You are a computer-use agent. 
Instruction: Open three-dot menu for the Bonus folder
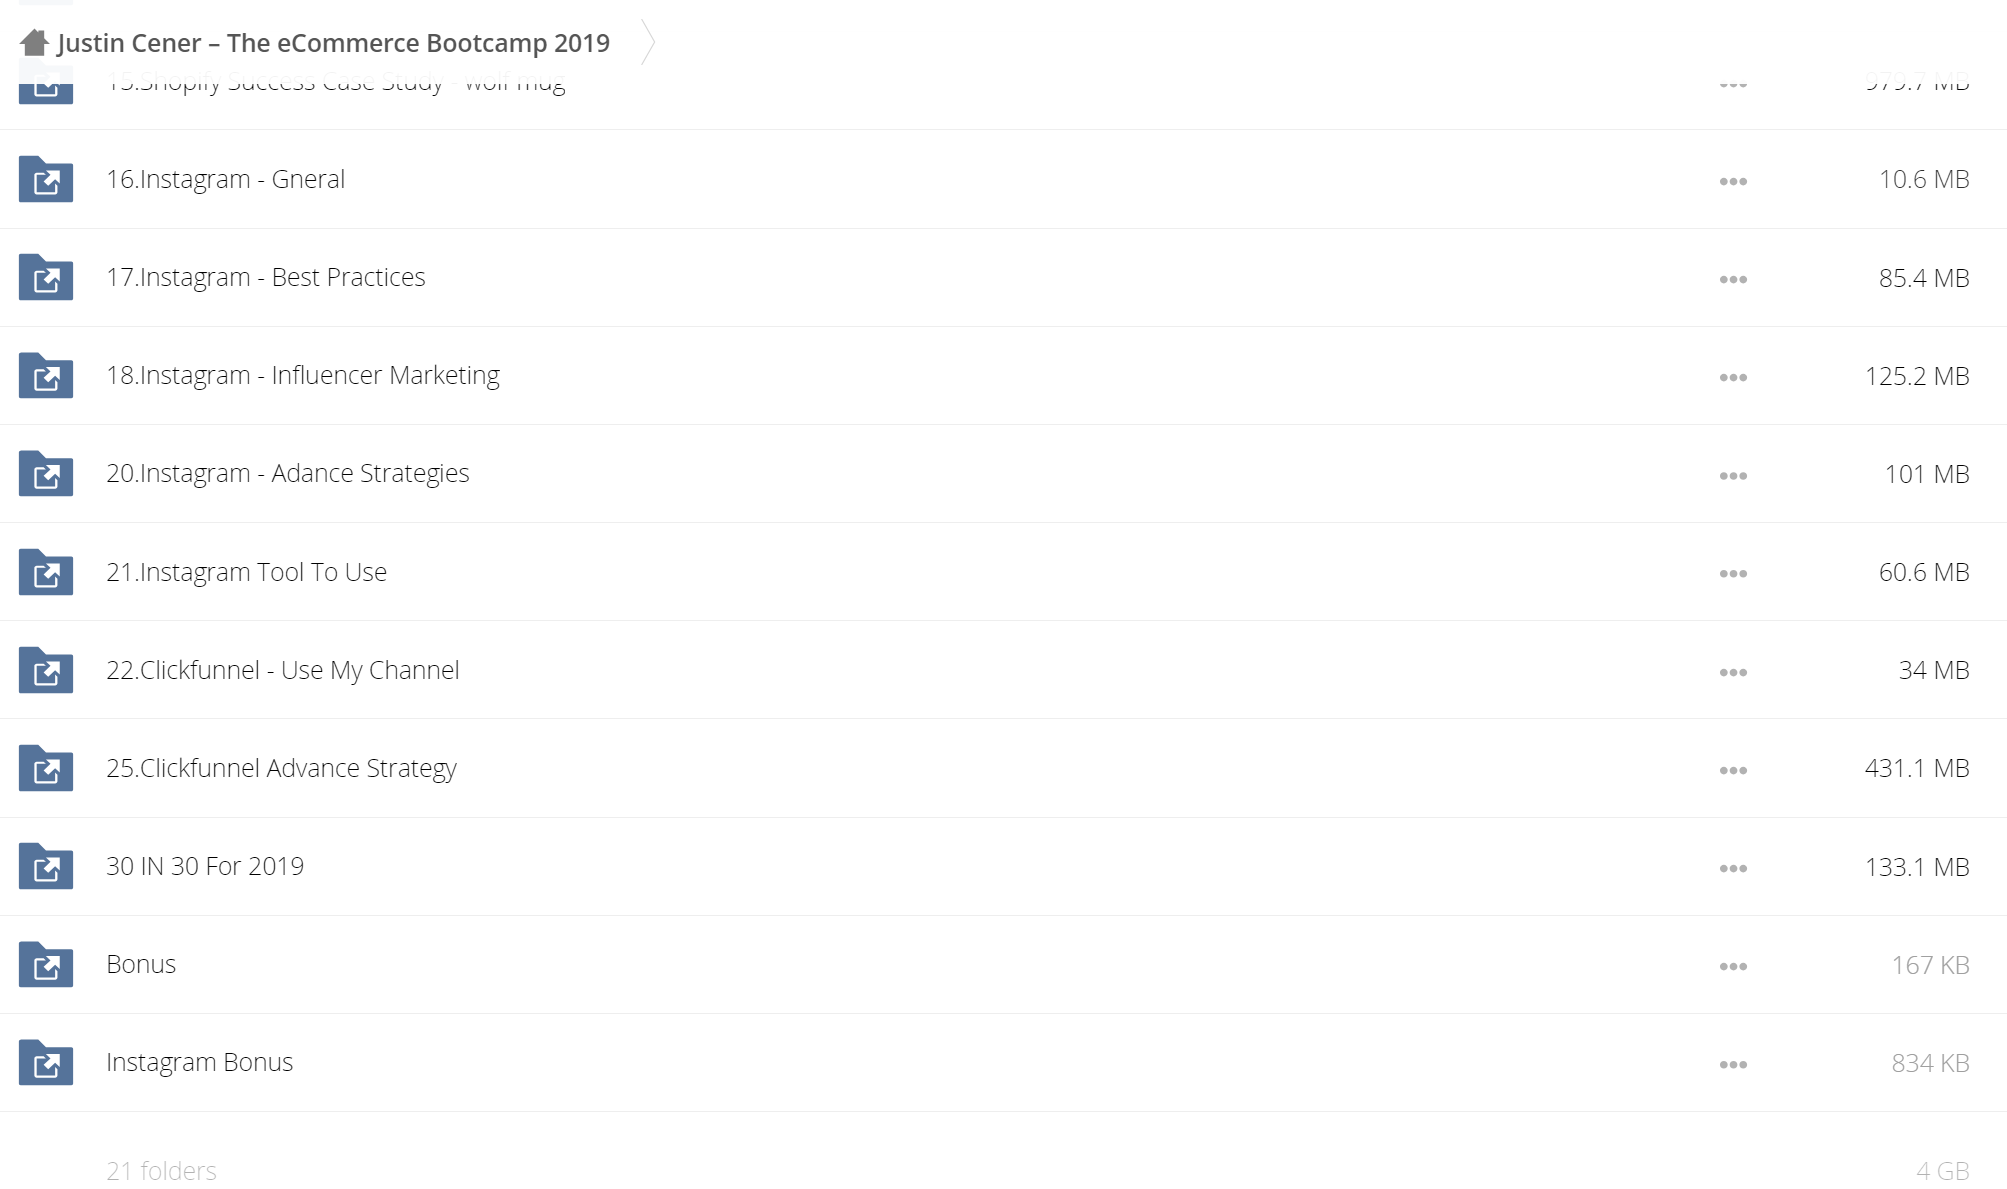click(x=1733, y=966)
